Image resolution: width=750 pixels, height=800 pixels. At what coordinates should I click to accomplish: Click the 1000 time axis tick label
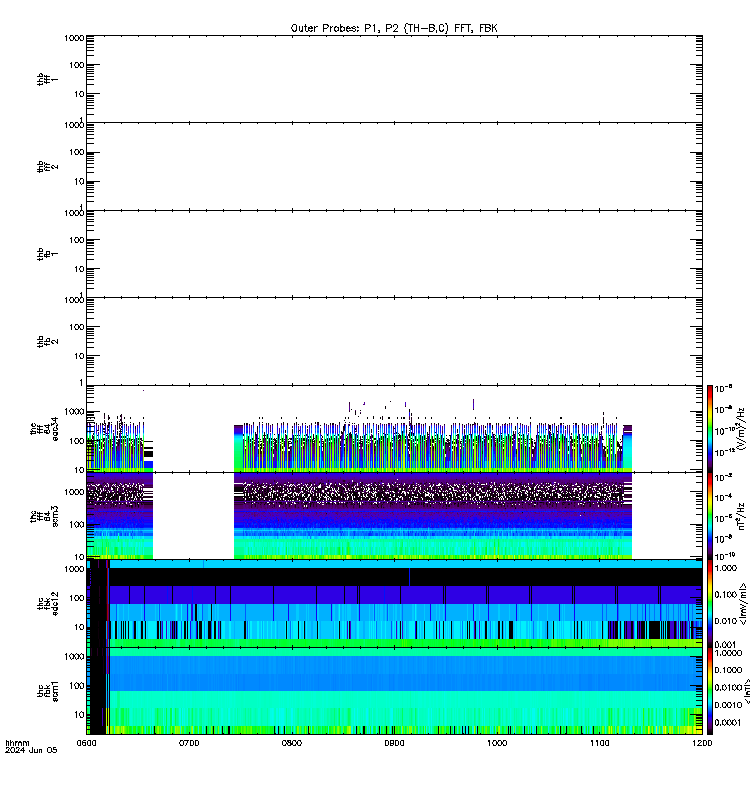coord(497,743)
